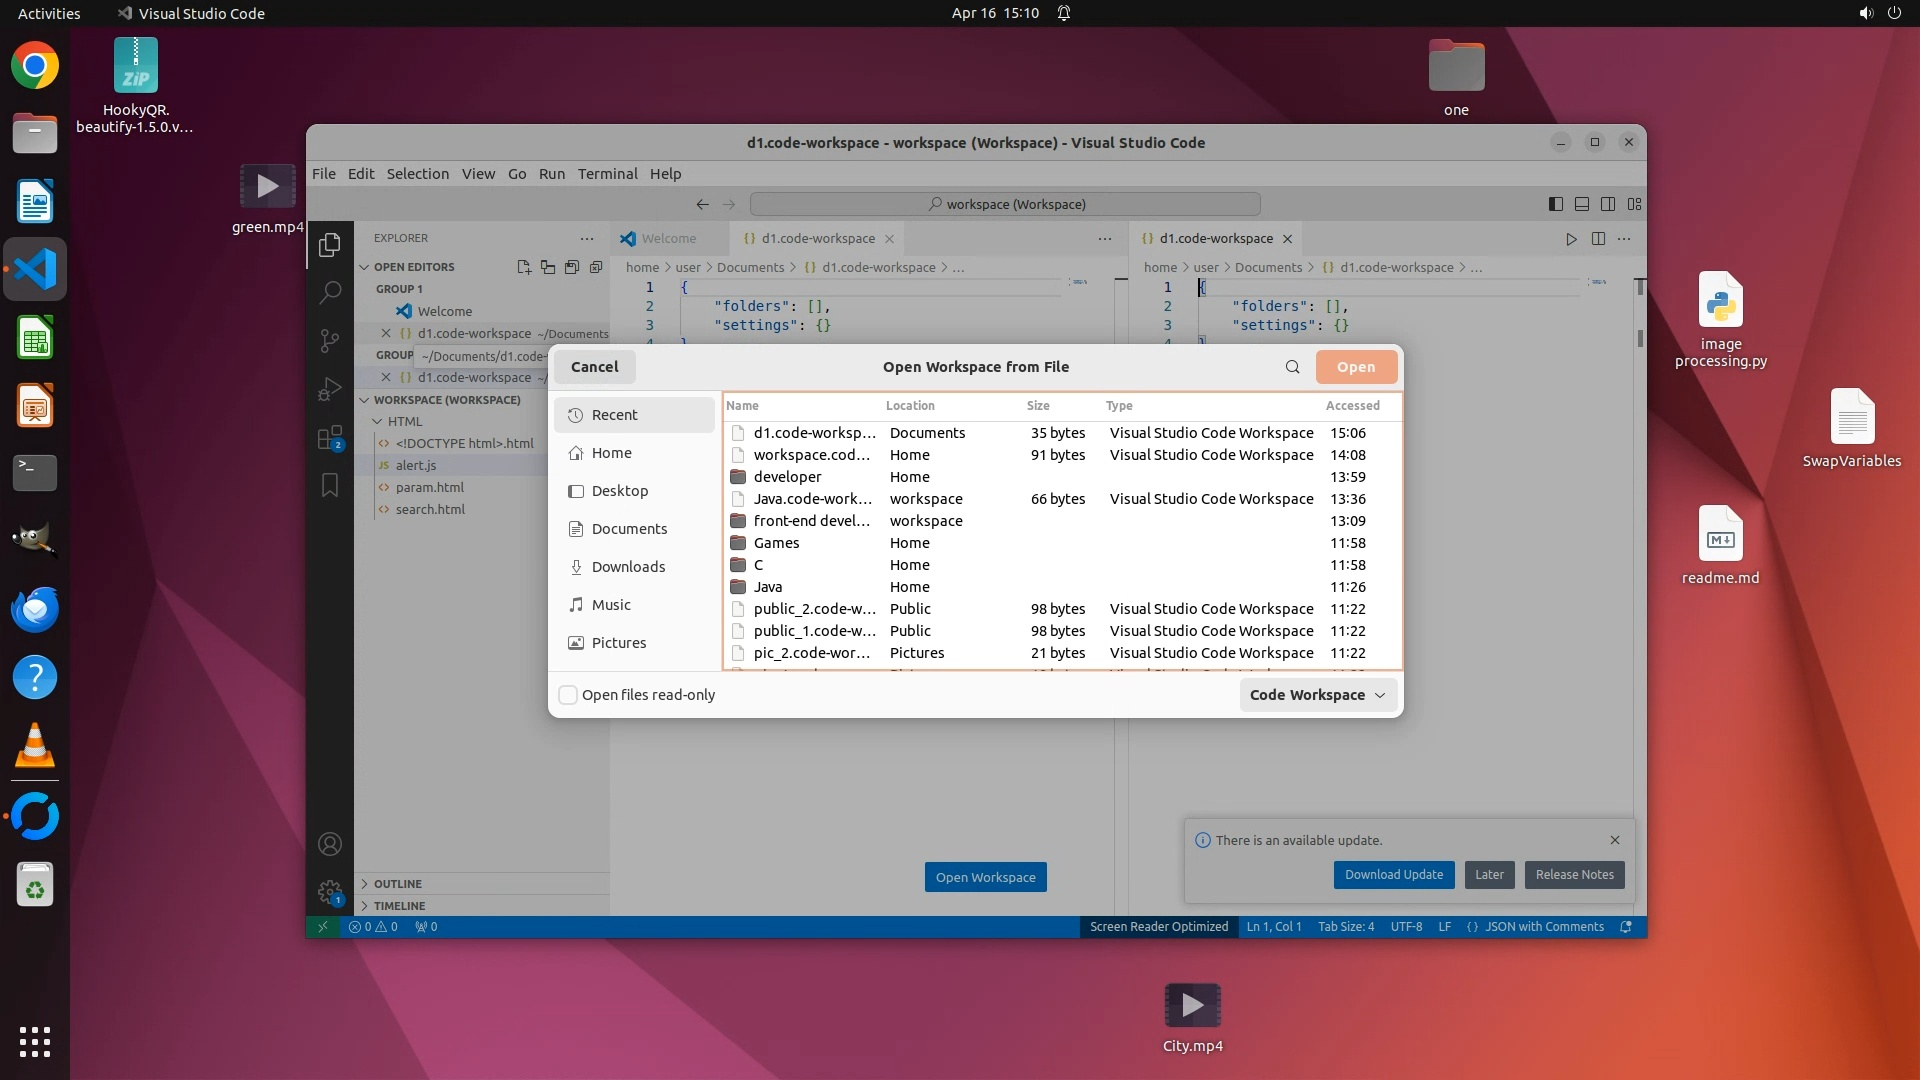Image resolution: width=1920 pixels, height=1080 pixels.
Task: Switch to the Welcome tab
Action: pyautogui.click(x=668, y=239)
